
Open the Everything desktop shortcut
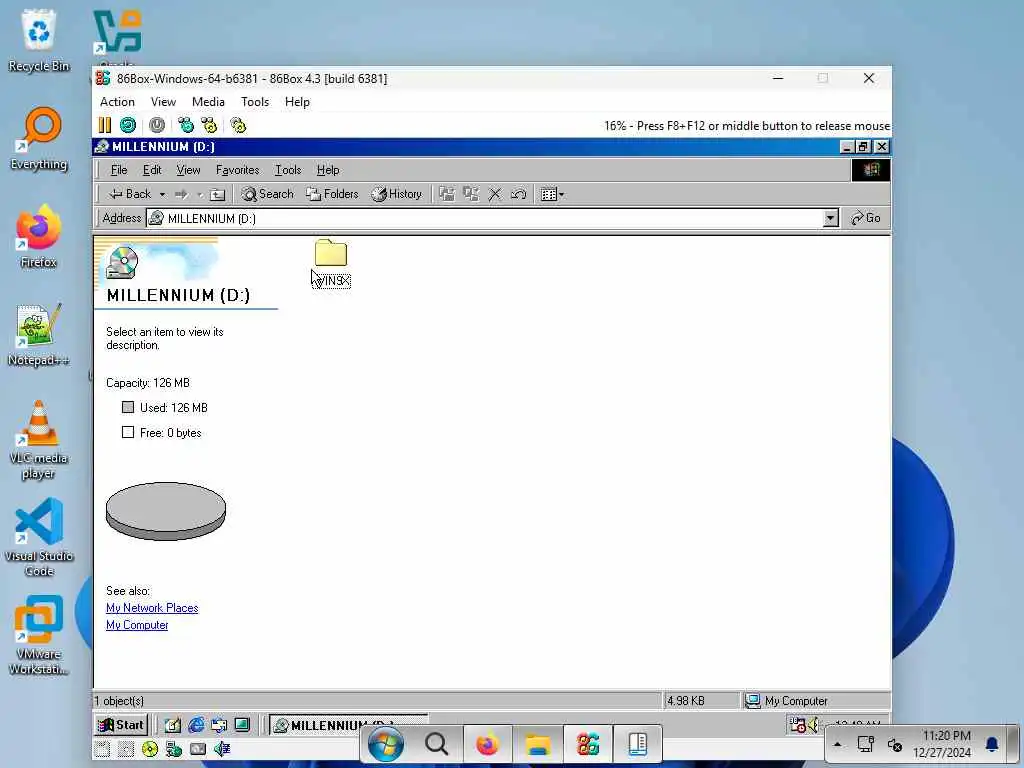[x=39, y=139]
